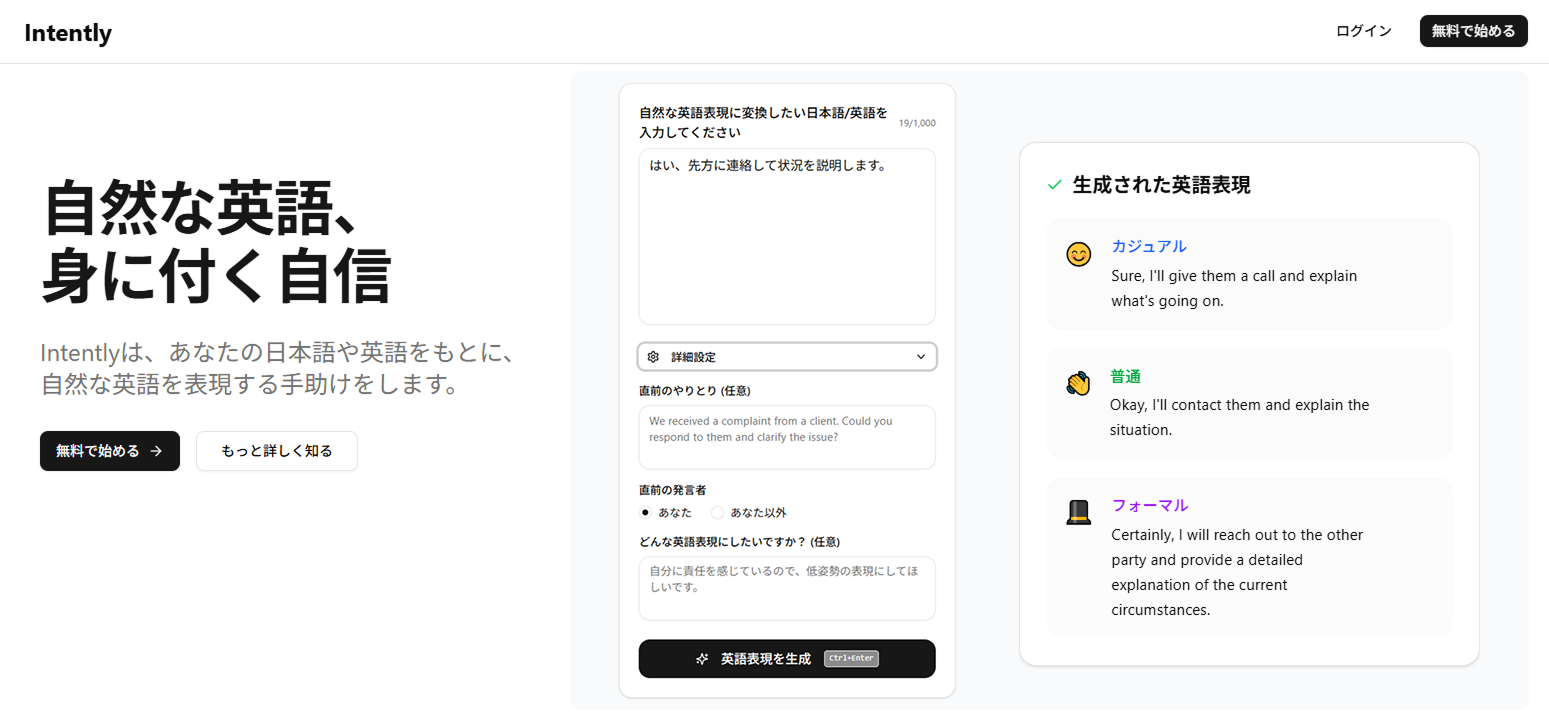Viewport: 1549px width, 720px height.
Task: Select the あなた radio button
Action: [x=646, y=513]
